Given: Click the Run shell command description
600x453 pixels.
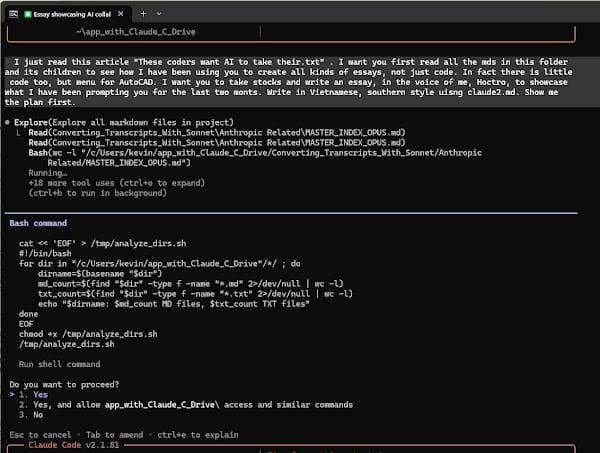Looking at the screenshot, I should (65, 364).
